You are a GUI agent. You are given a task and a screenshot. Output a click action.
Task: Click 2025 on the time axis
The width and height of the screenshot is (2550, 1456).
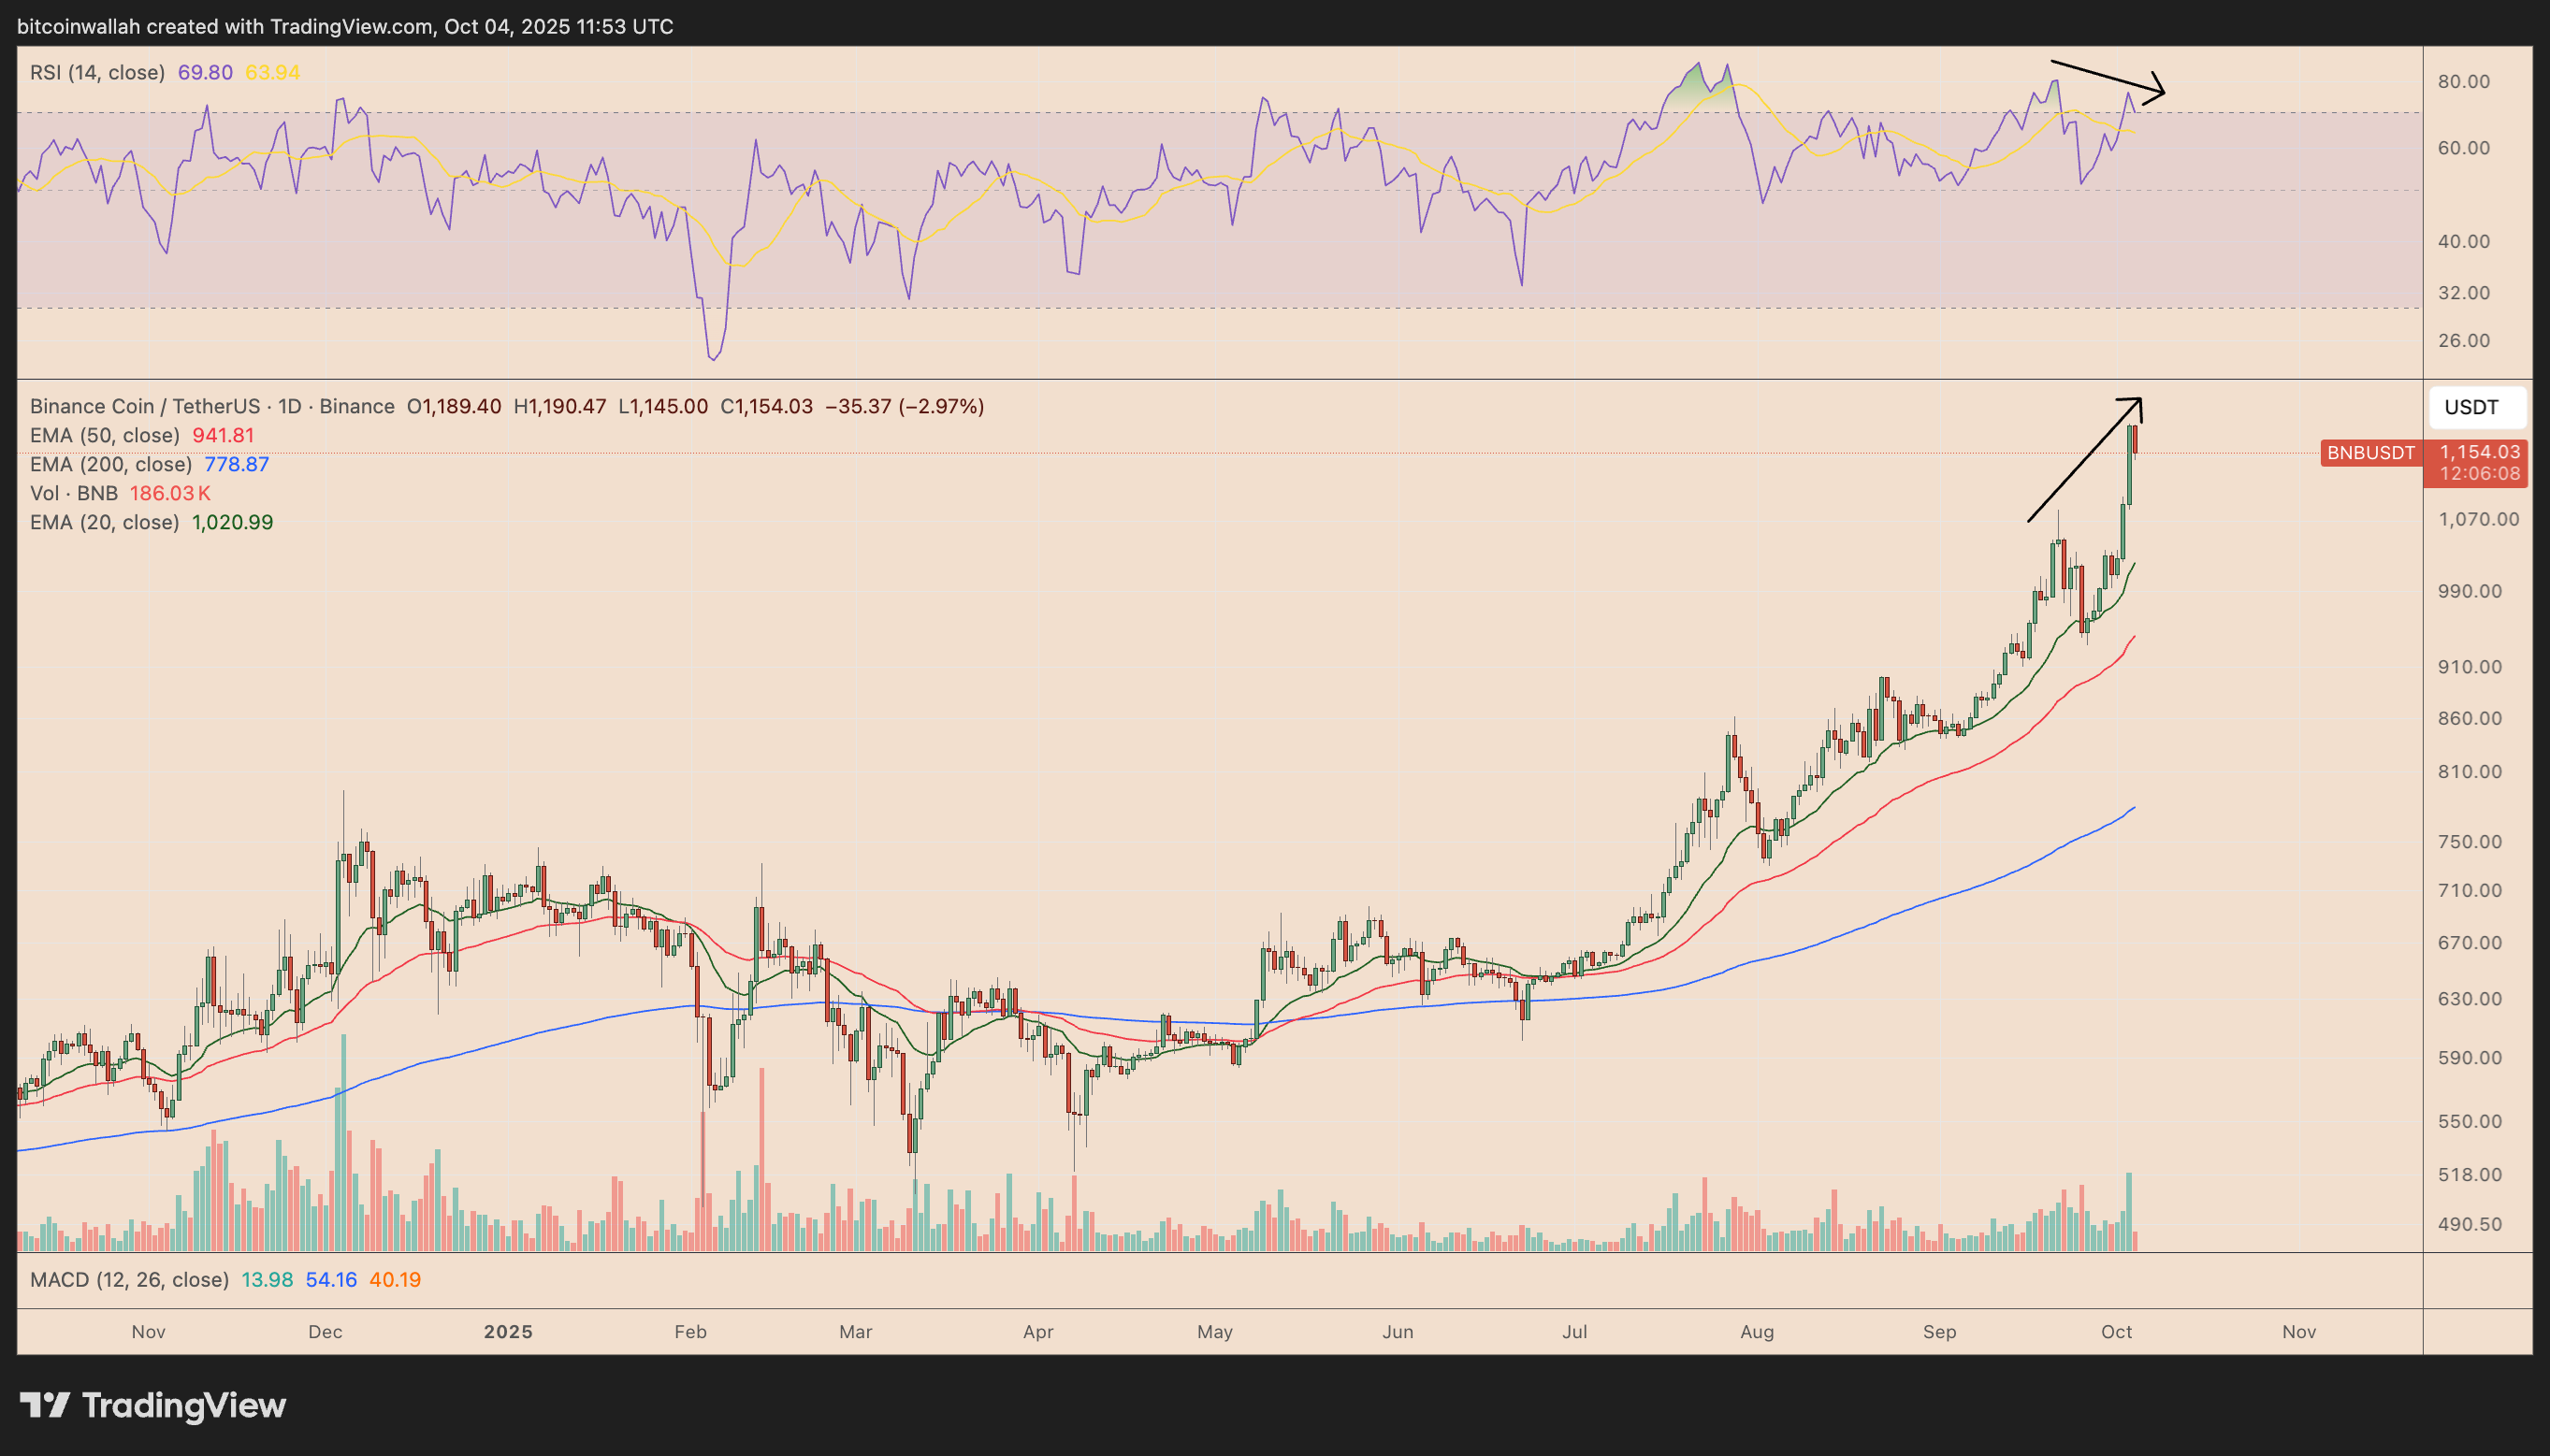click(507, 1331)
